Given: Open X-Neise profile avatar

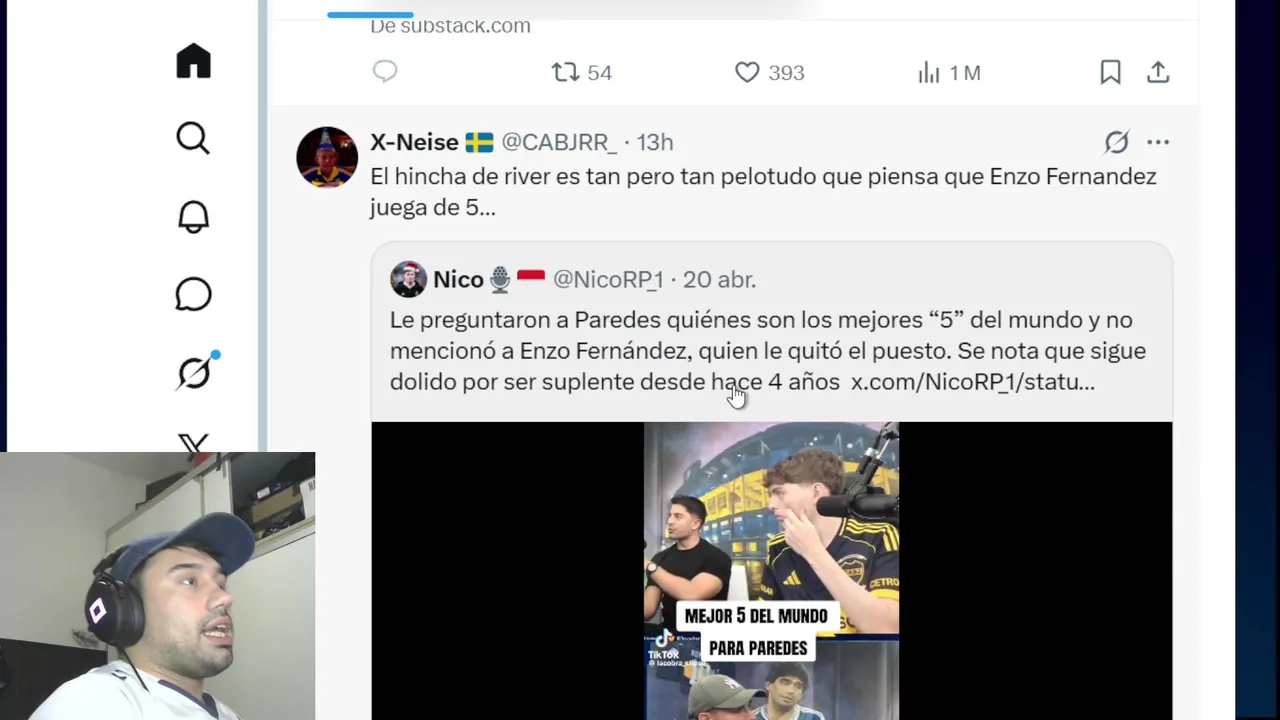Looking at the screenshot, I should 327,157.
